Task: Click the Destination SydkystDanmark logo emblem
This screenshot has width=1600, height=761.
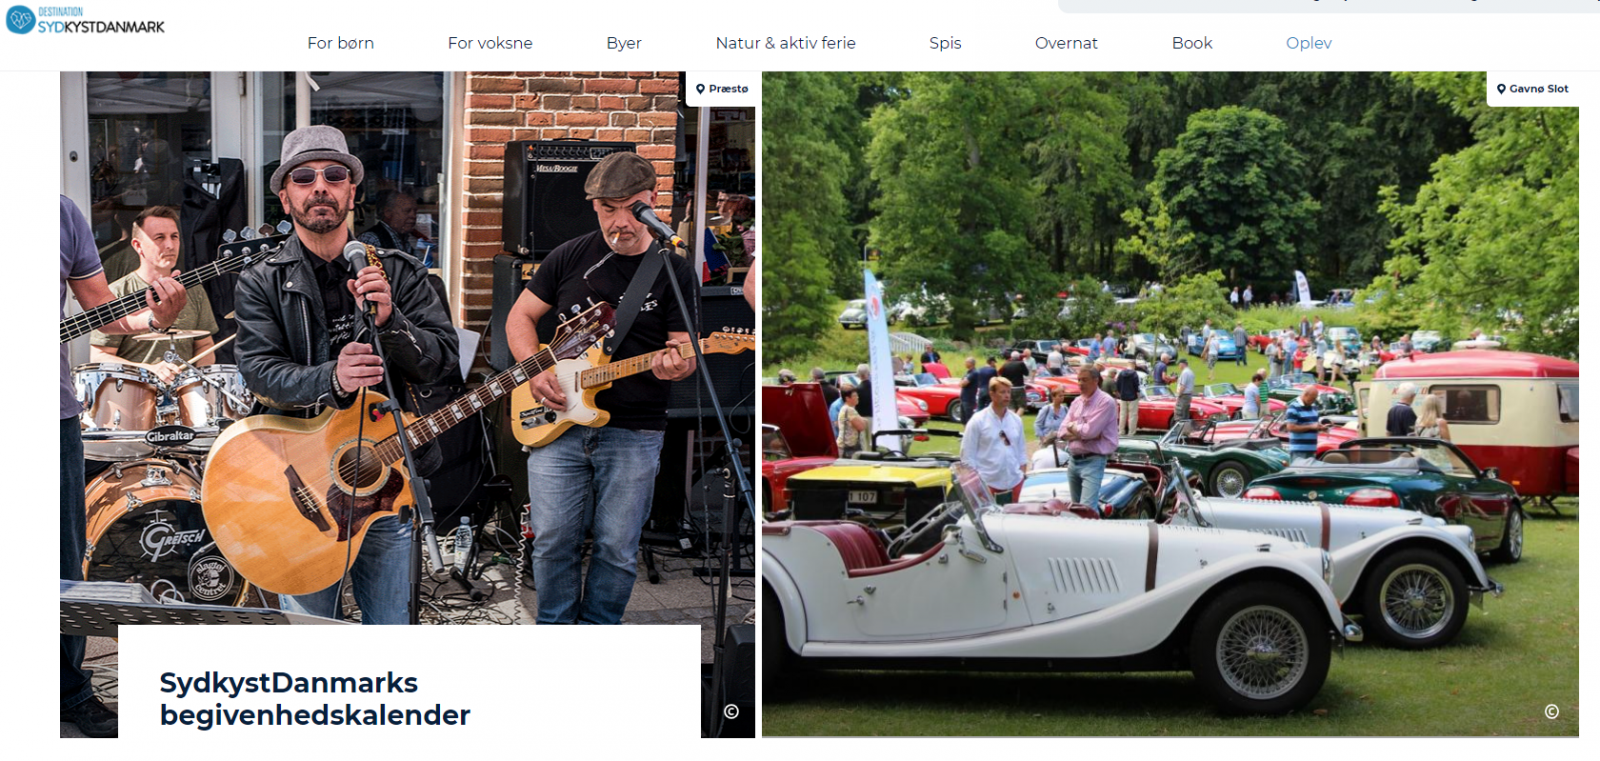Action: (20, 19)
